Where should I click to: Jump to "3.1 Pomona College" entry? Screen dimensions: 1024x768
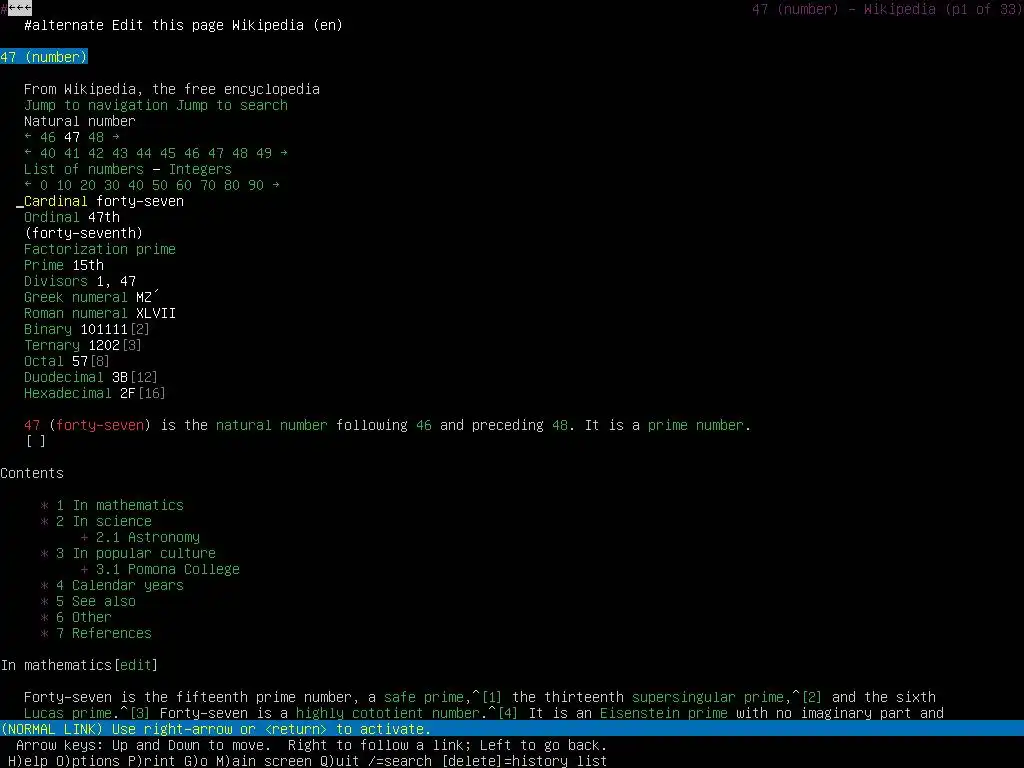[168, 569]
